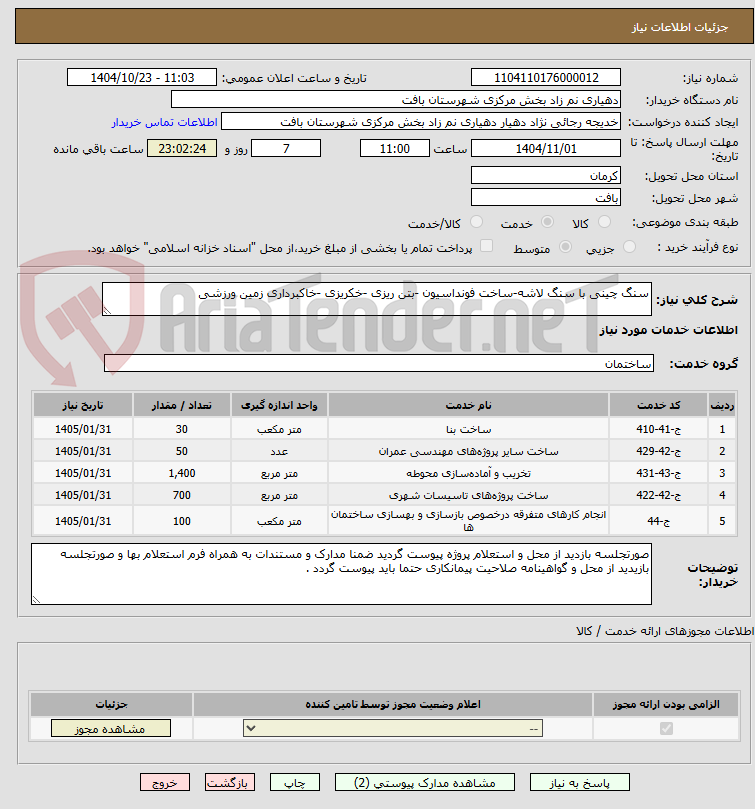Open مشاهده مدارک پیوستی (2) button
The width and height of the screenshot is (755, 809).
point(425,783)
